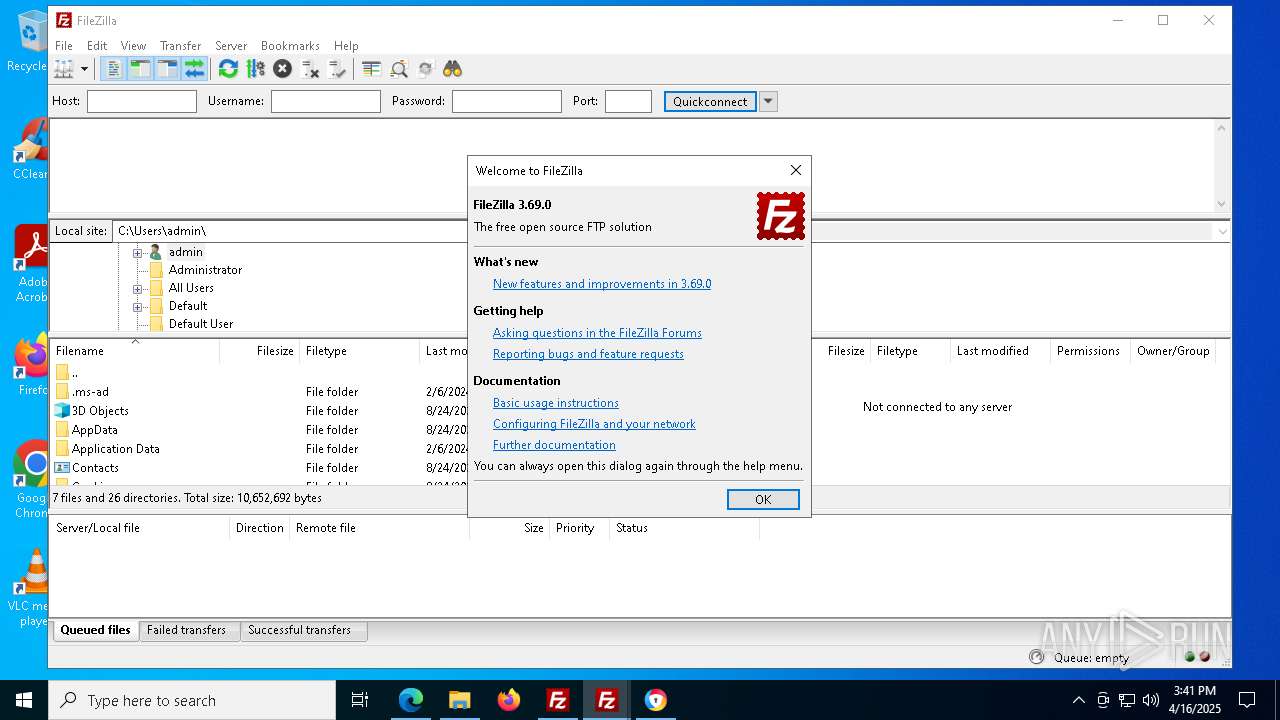Open the Server menu

pos(231,46)
